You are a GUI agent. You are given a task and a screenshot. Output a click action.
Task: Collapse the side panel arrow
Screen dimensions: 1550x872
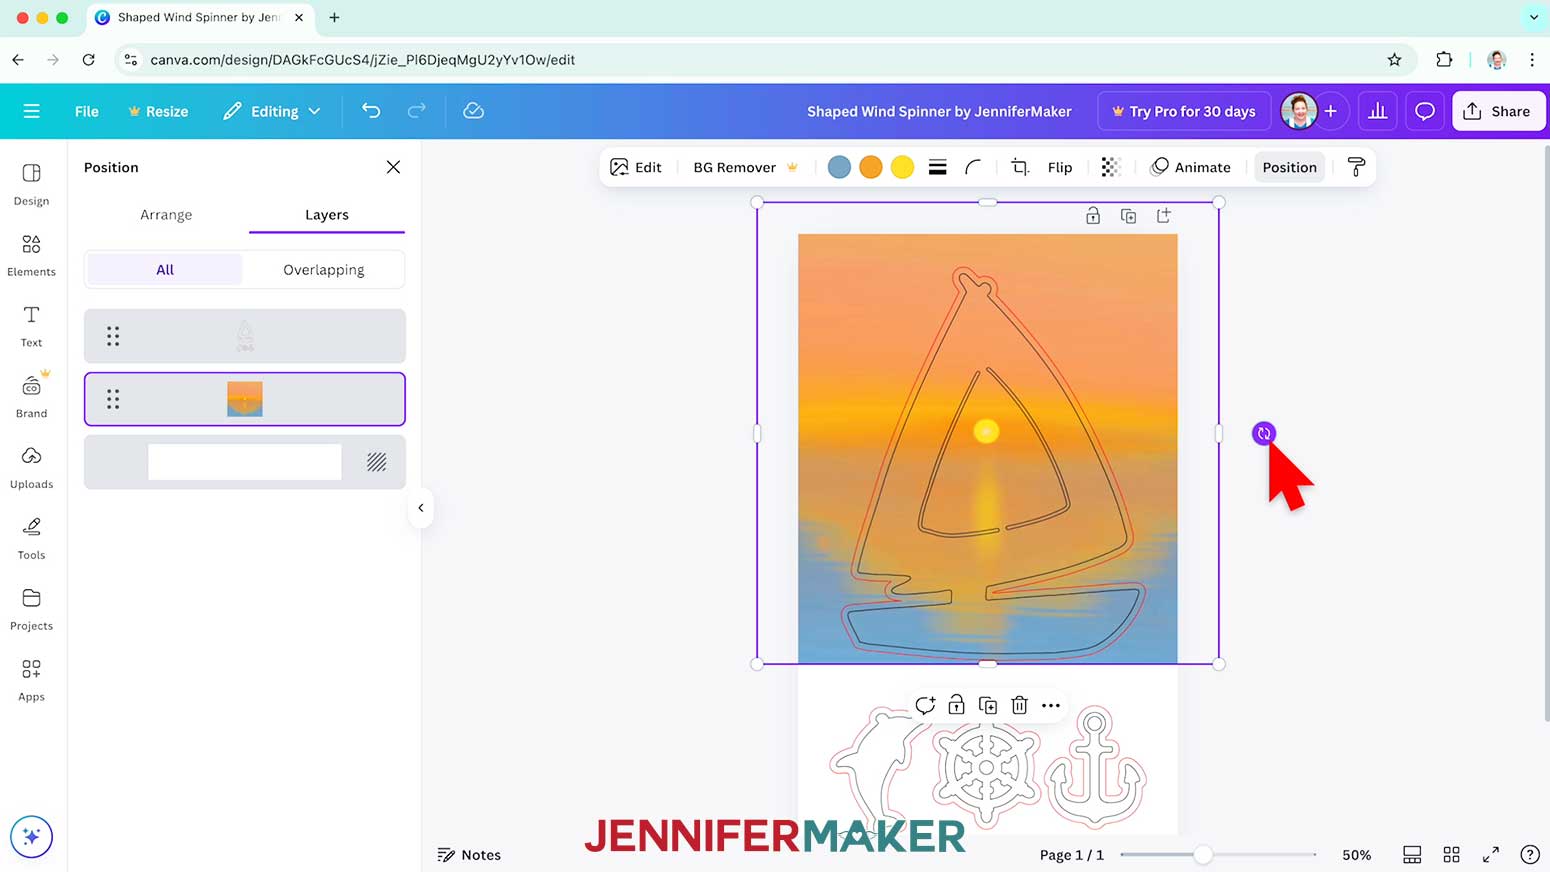pos(421,508)
